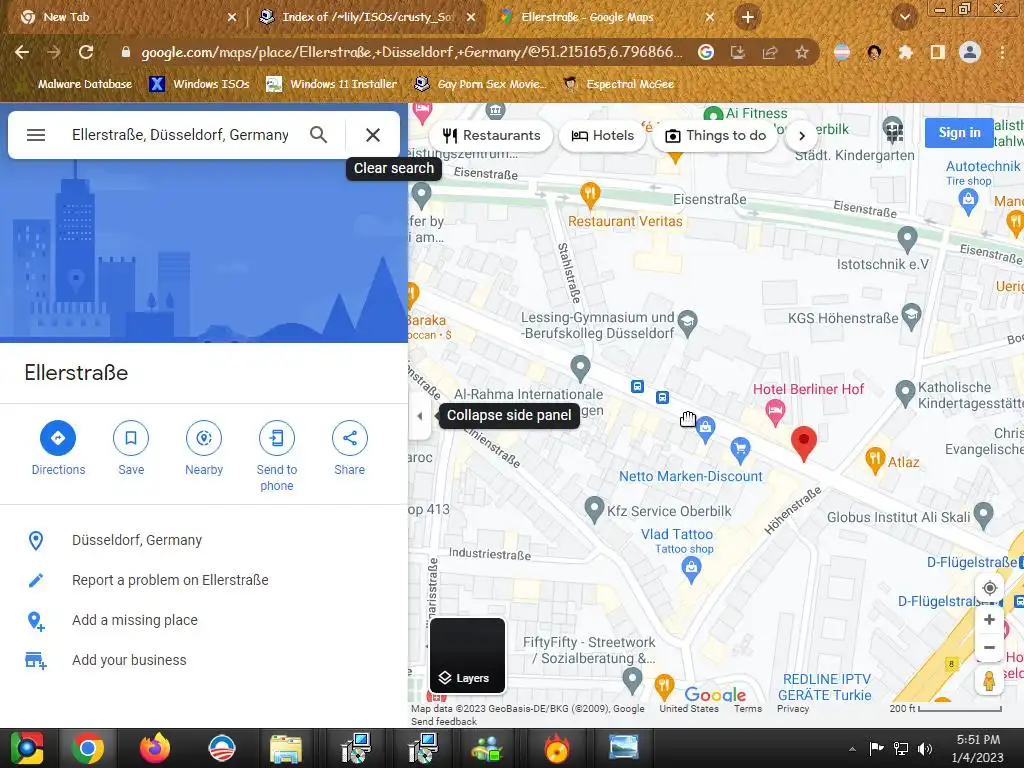
Task: Open a new browser tab with plus
Action: coord(748,17)
